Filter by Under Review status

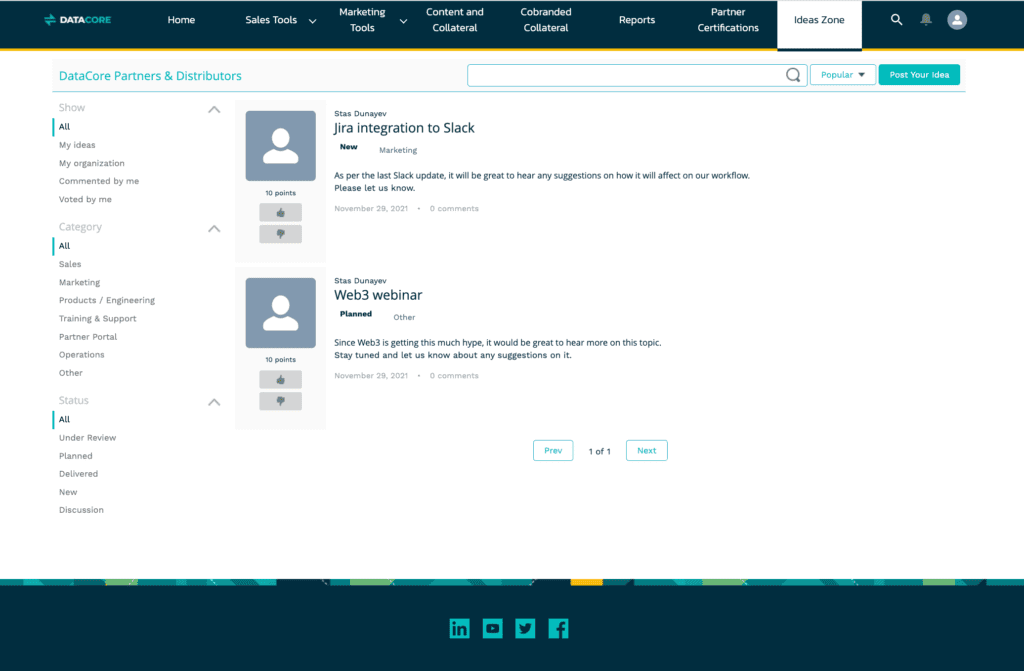[x=88, y=438]
